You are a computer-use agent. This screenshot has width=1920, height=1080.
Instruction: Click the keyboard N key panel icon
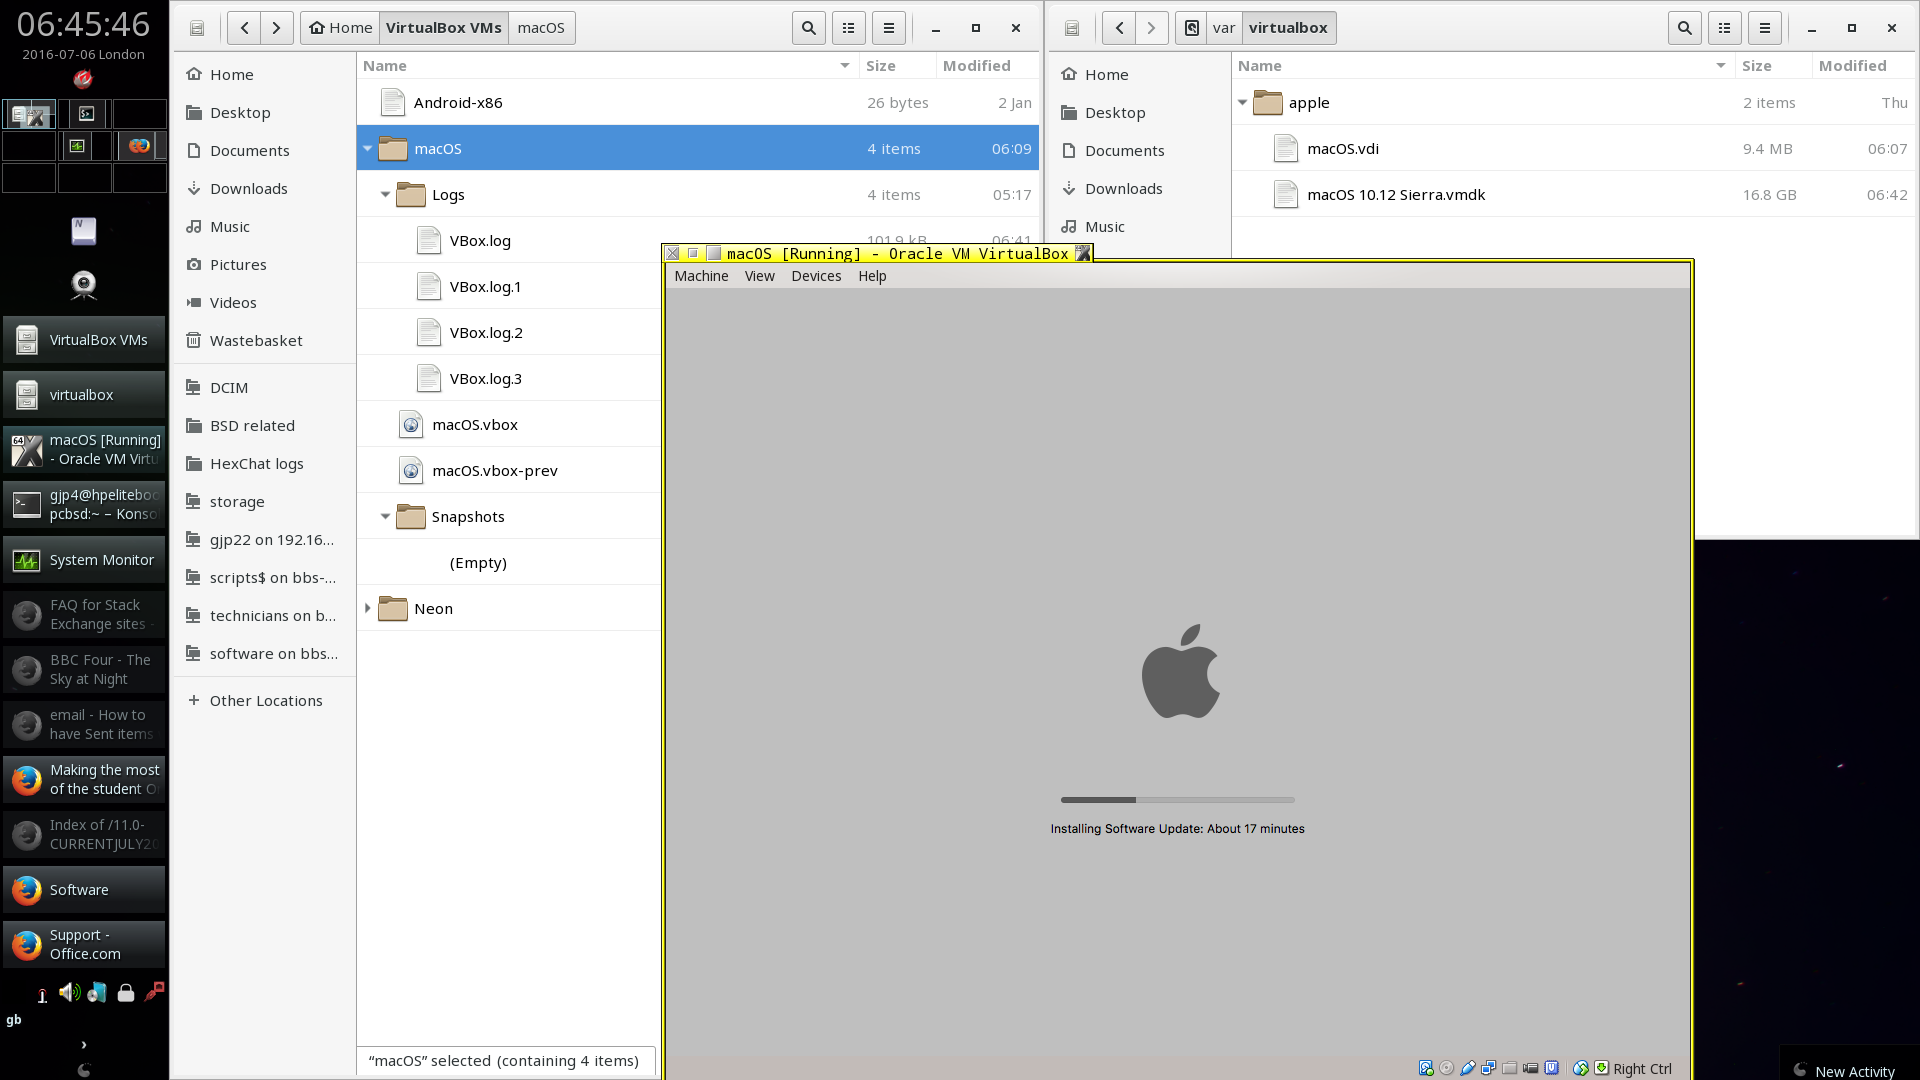pyautogui.click(x=84, y=231)
